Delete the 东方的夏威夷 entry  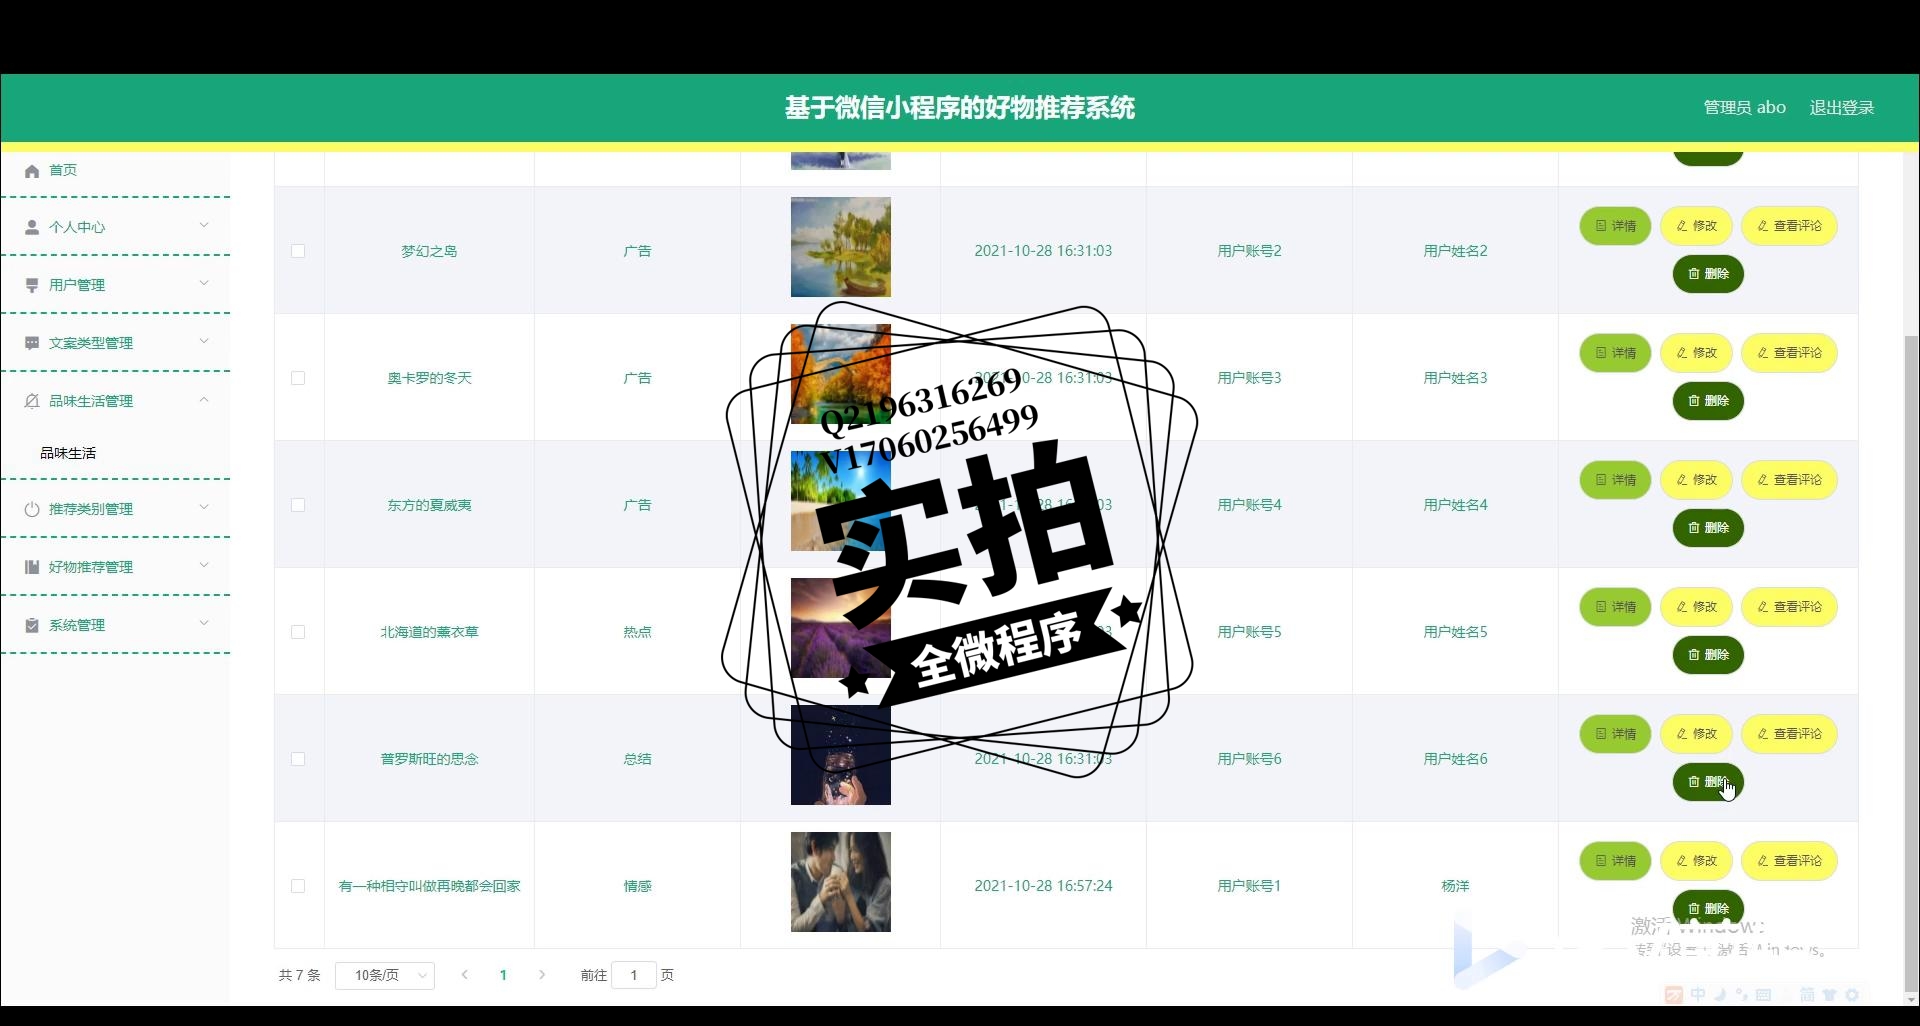1708,528
